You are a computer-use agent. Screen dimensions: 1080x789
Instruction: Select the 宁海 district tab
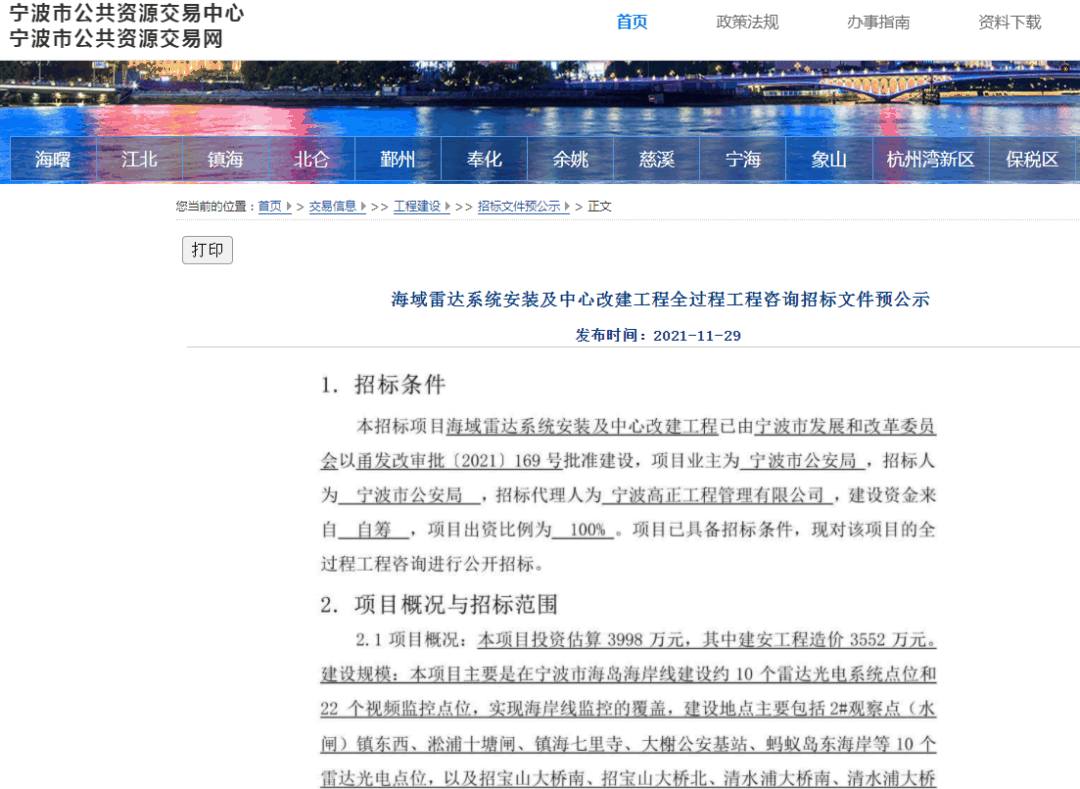[x=743, y=159]
